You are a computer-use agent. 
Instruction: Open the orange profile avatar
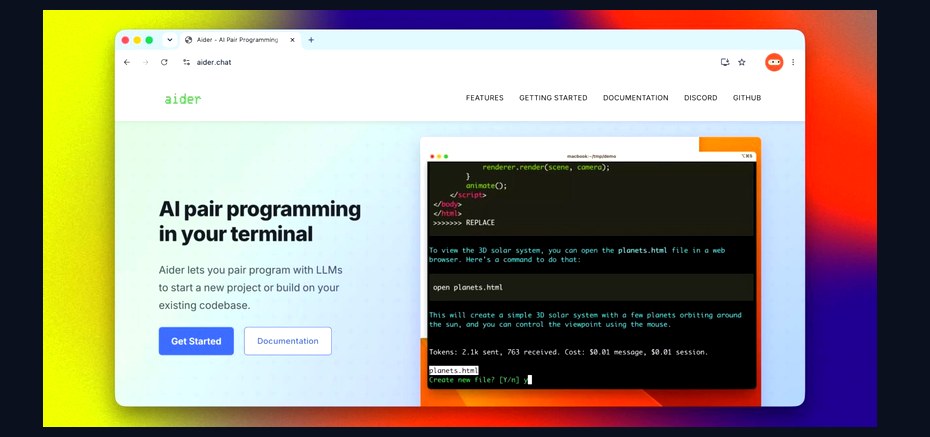(x=774, y=62)
